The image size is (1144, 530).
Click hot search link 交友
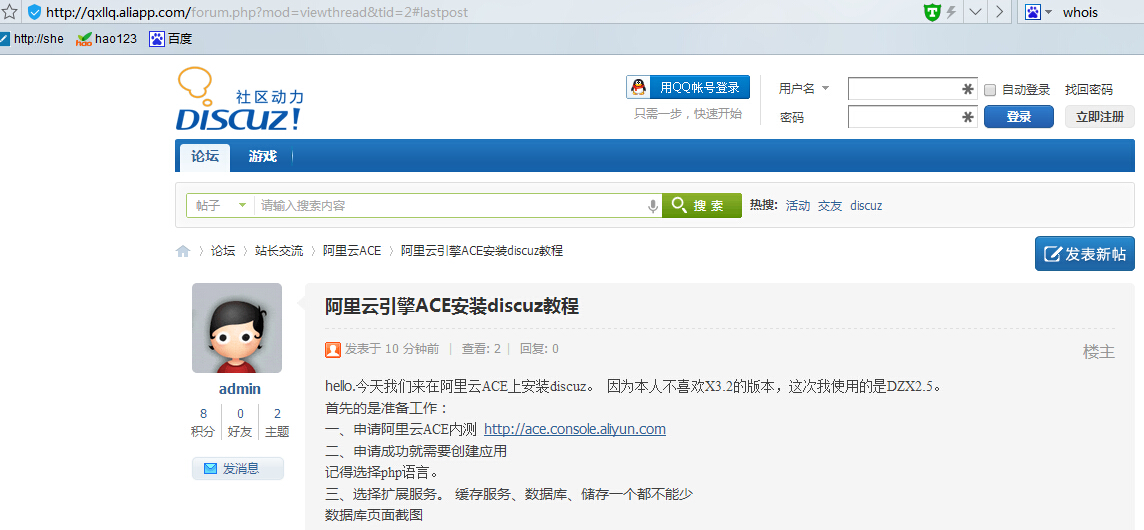[830, 206]
